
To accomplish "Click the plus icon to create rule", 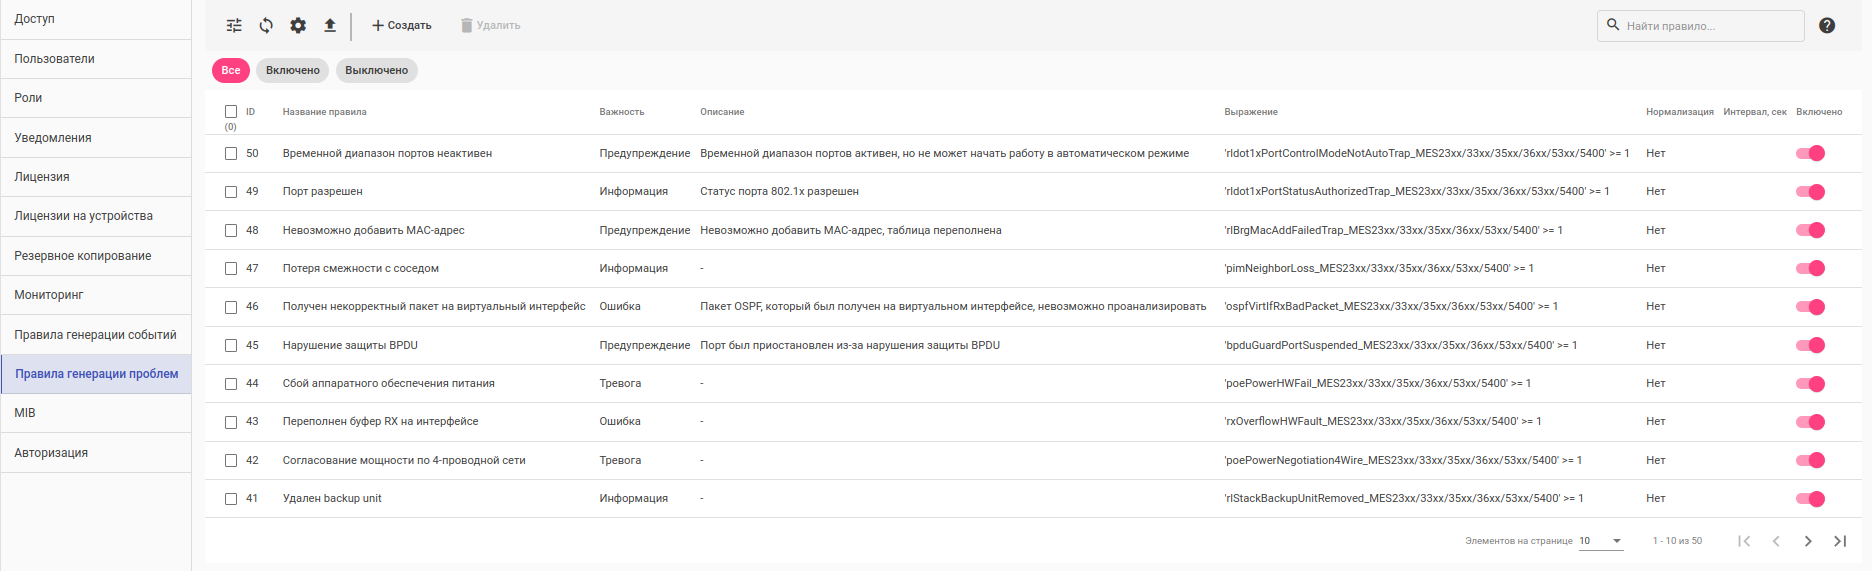I will [378, 26].
